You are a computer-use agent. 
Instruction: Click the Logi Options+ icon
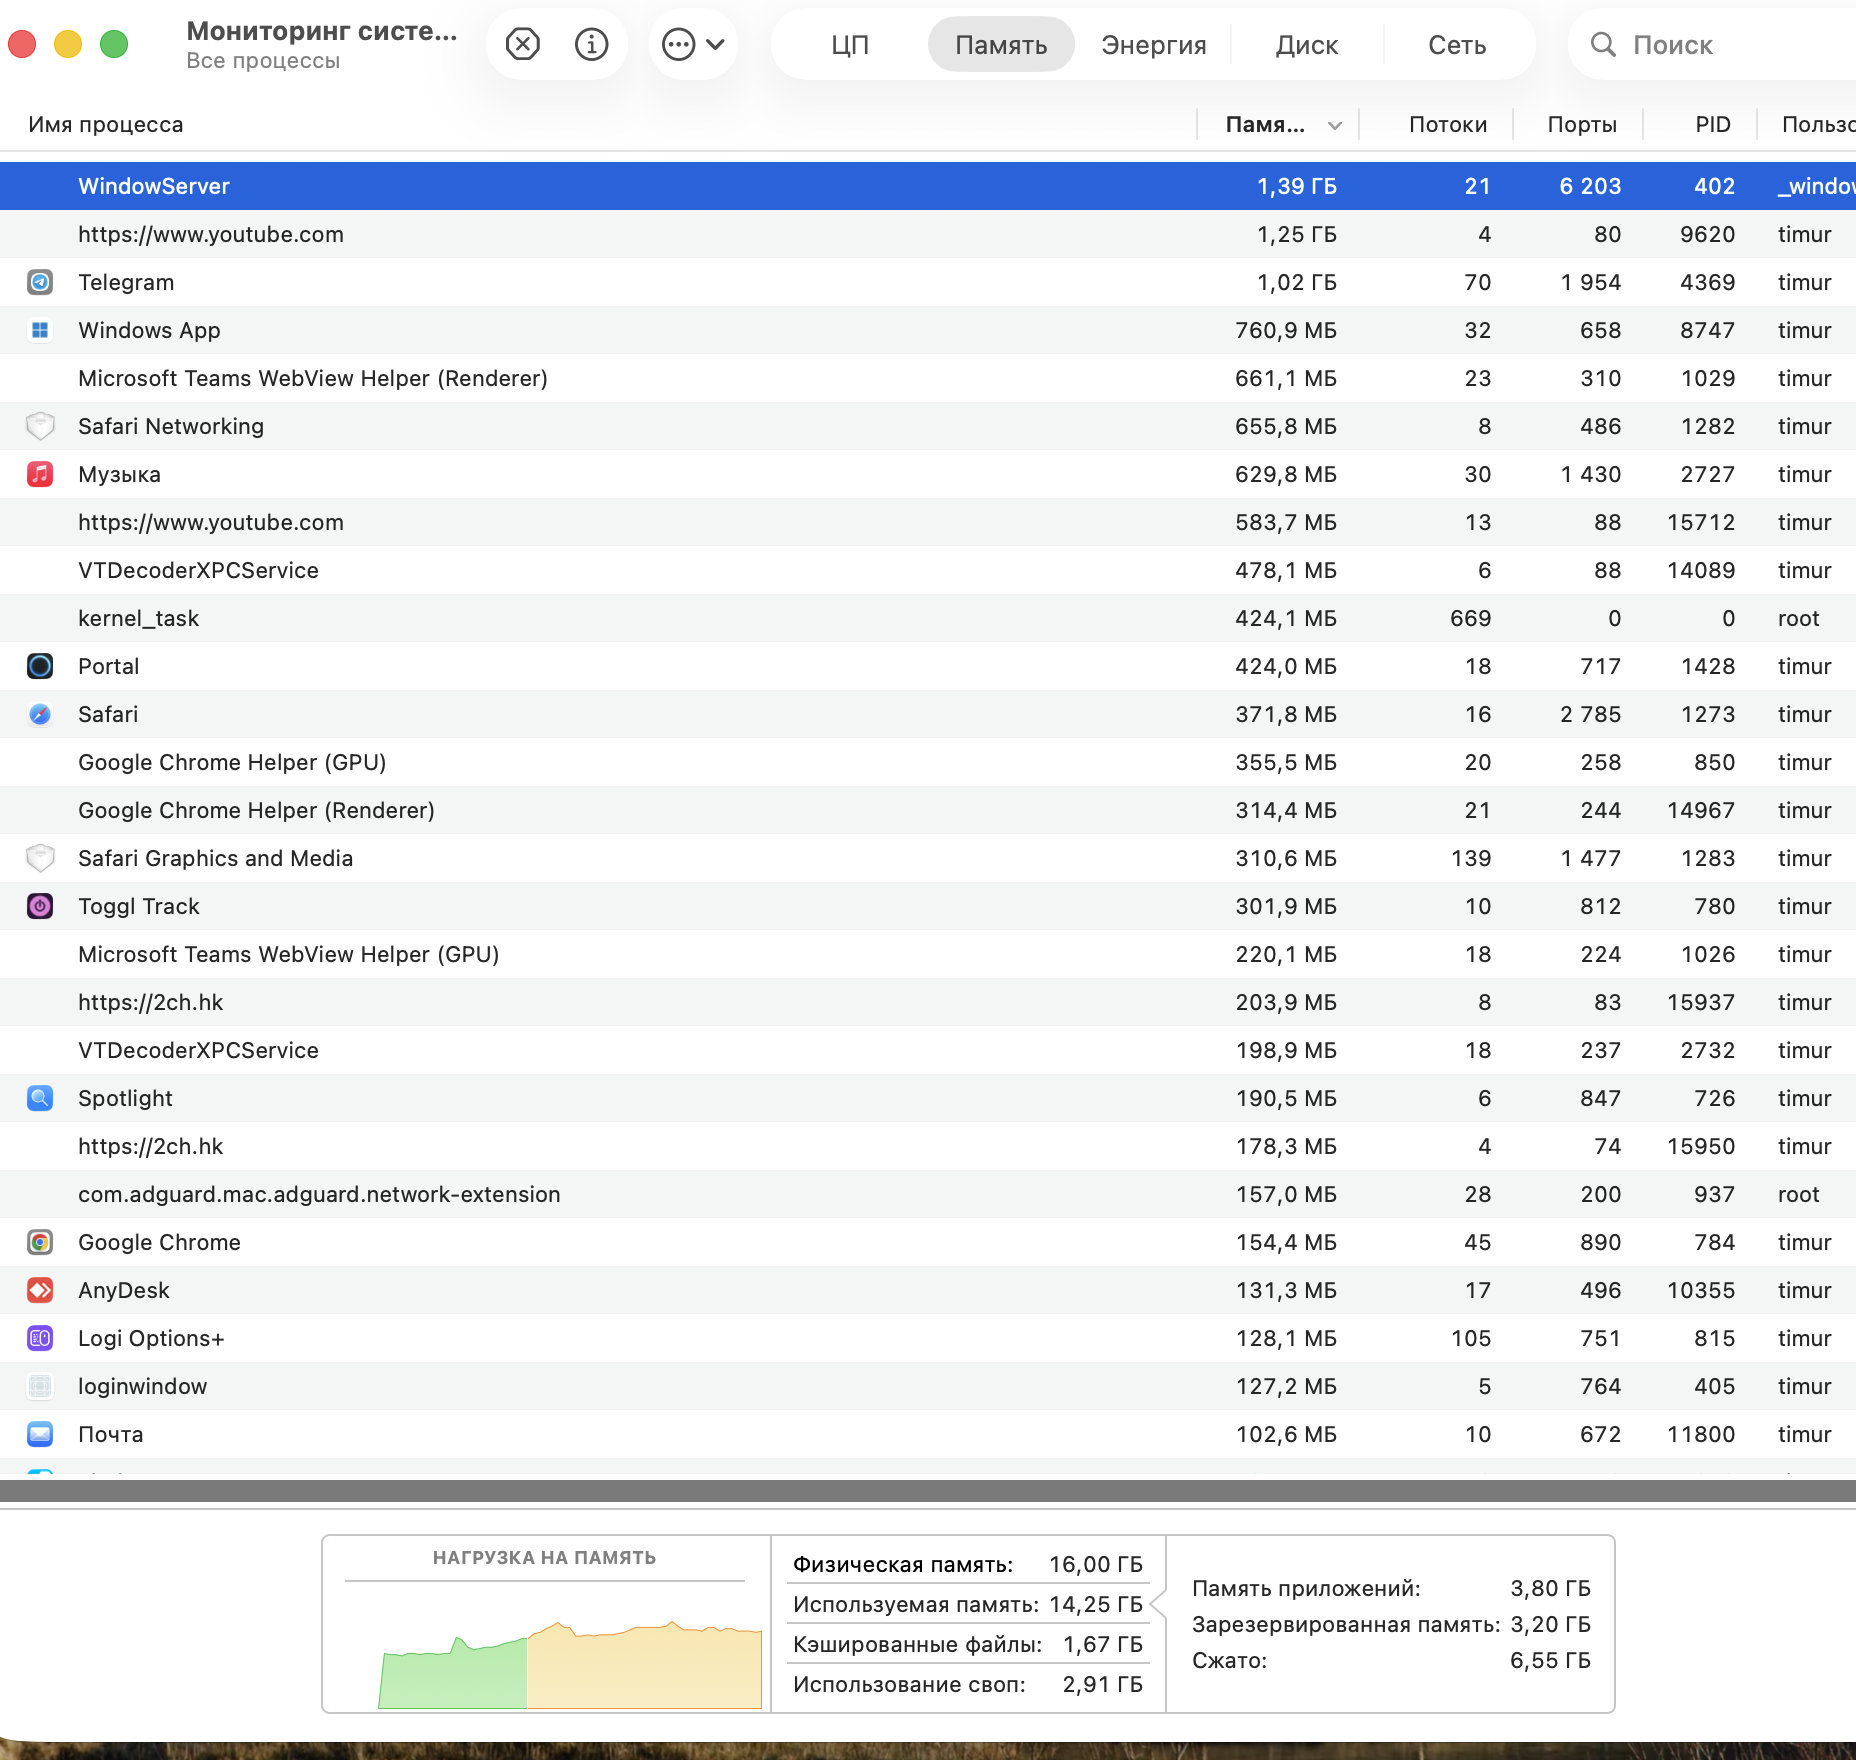40,1338
